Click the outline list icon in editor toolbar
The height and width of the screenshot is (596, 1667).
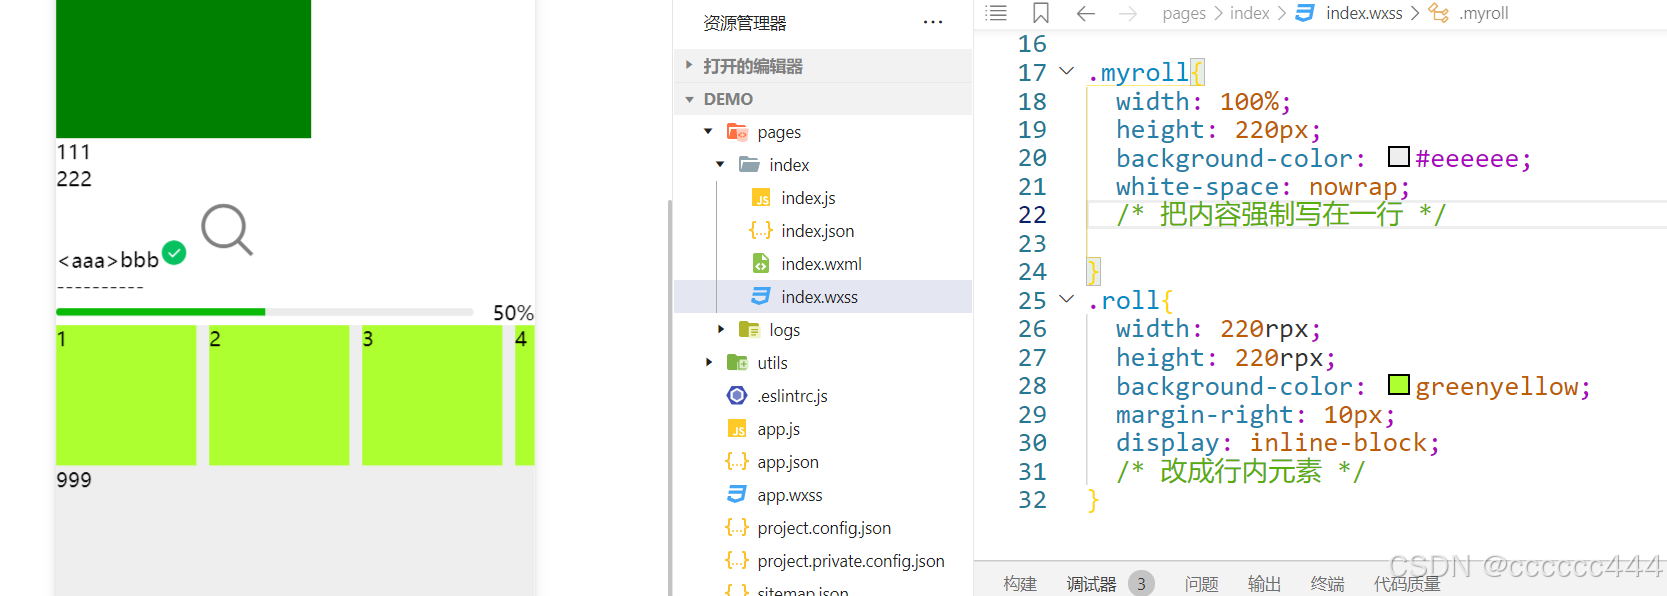(996, 13)
